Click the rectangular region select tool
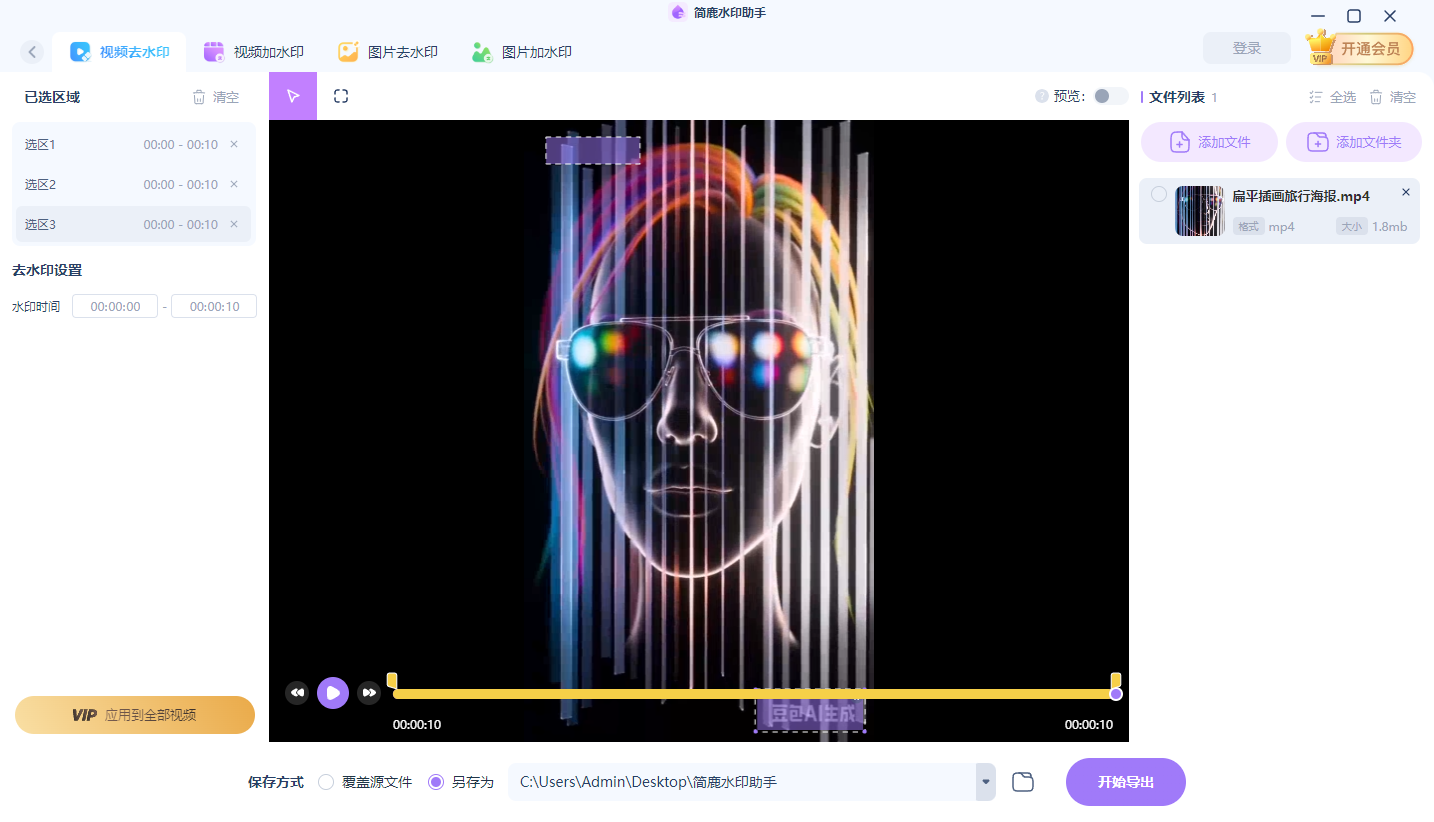Image resolution: width=1434 pixels, height=822 pixels. tap(341, 96)
